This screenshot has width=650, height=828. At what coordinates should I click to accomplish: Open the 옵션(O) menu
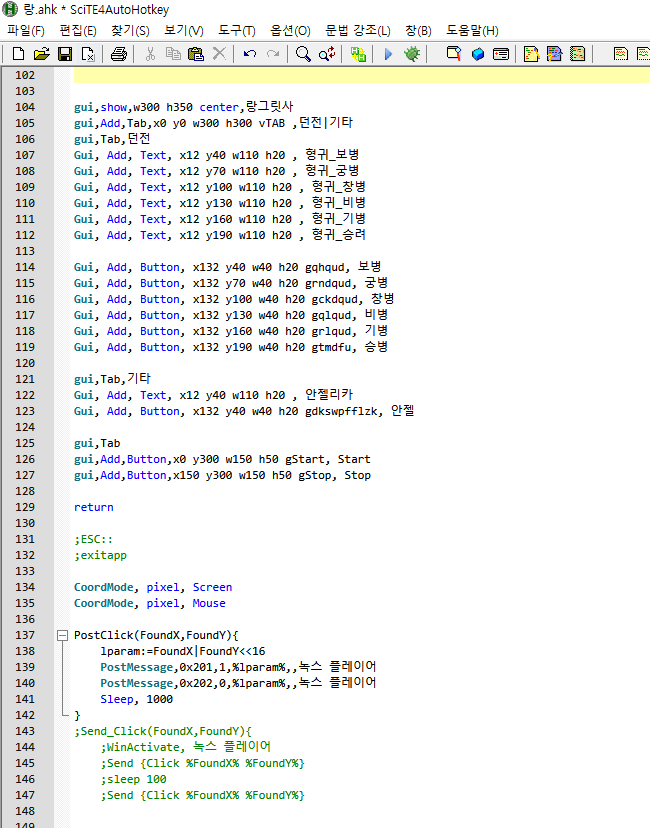[290, 31]
